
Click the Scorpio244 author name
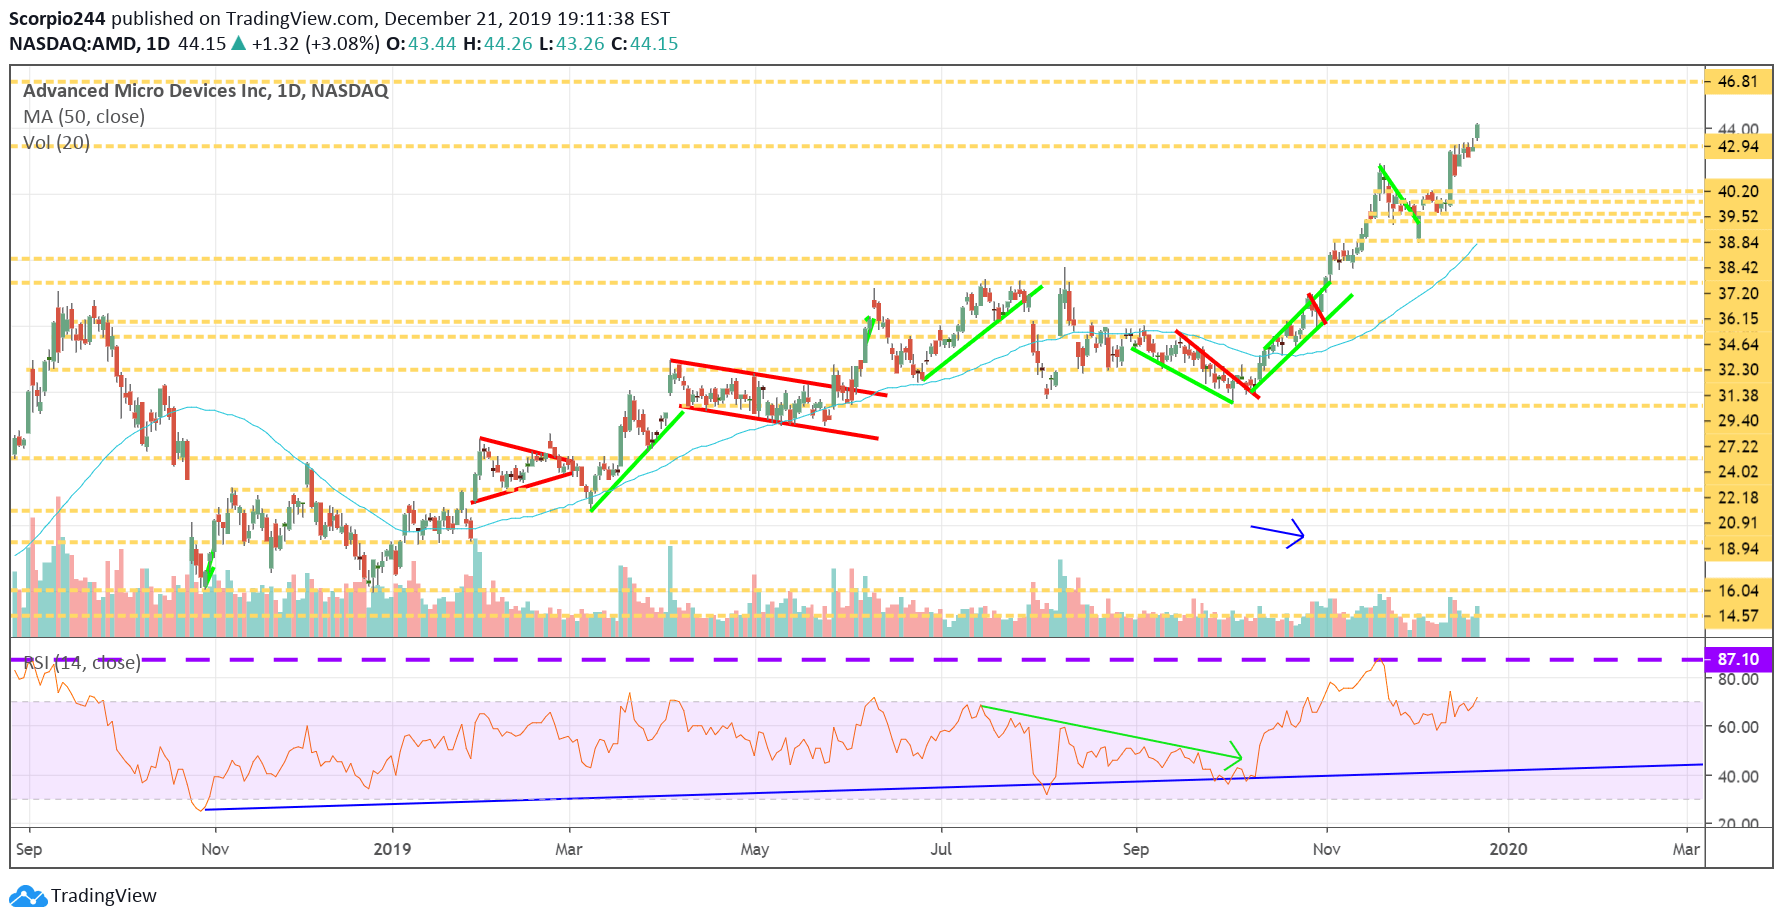tap(57, 18)
